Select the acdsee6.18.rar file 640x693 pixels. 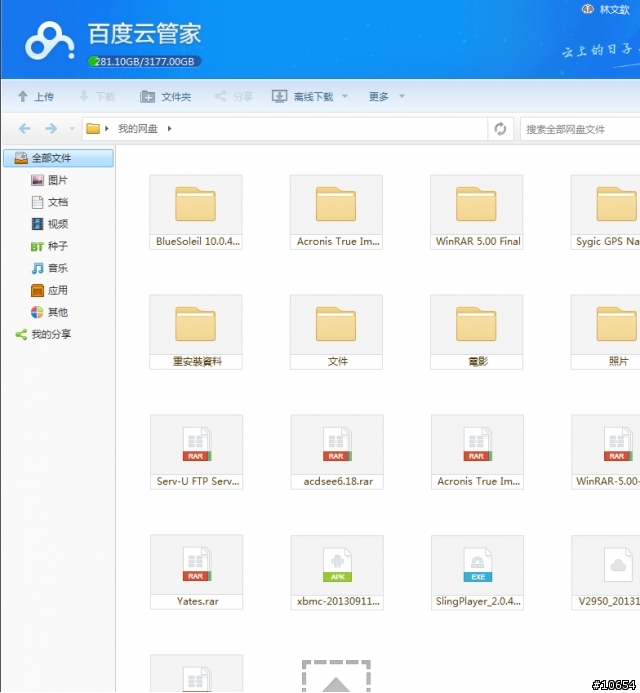point(337,452)
